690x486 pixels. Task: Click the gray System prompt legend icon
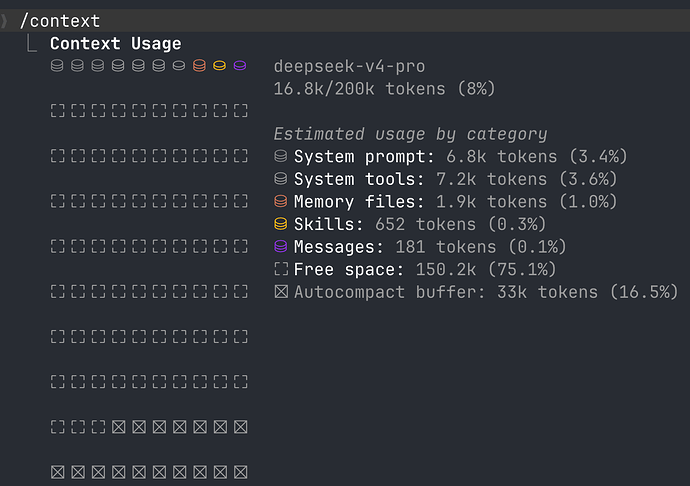[x=281, y=156]
